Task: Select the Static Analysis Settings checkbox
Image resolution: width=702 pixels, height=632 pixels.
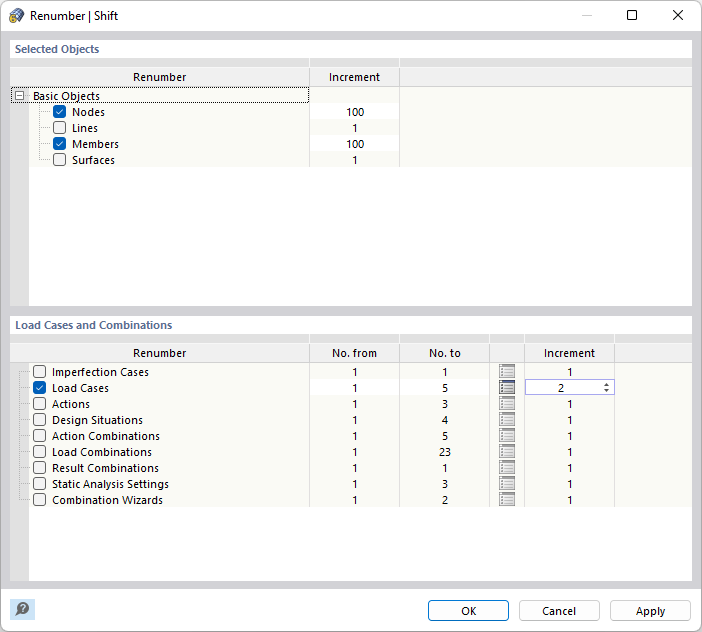Action: [40, 484]
